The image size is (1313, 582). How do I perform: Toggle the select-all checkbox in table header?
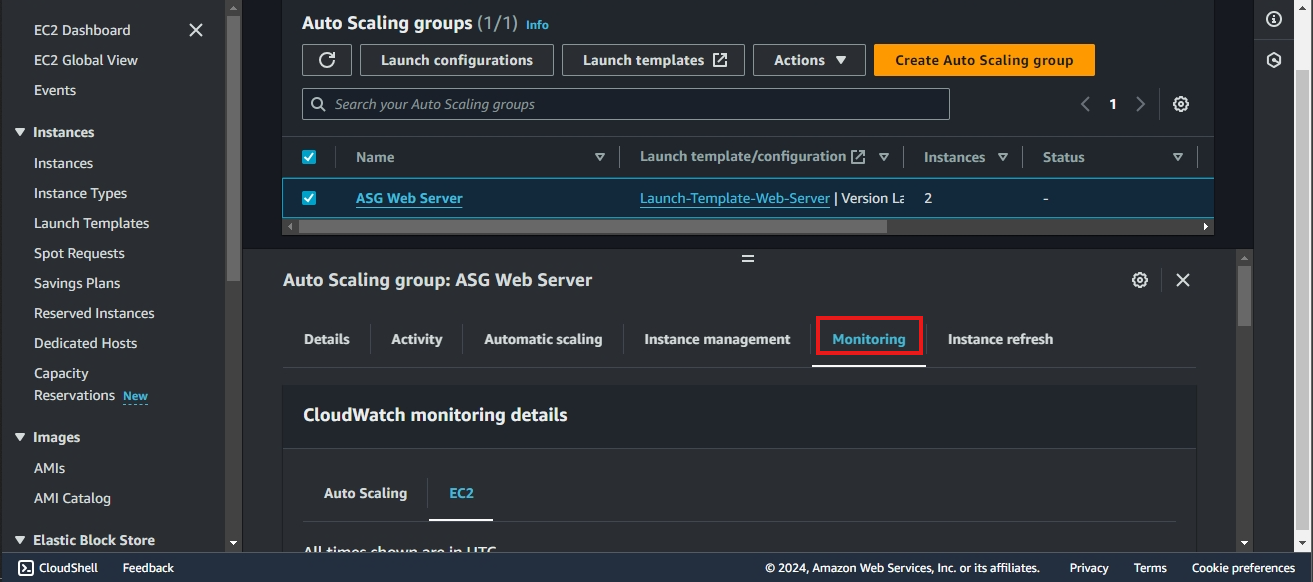pos(309,157)
